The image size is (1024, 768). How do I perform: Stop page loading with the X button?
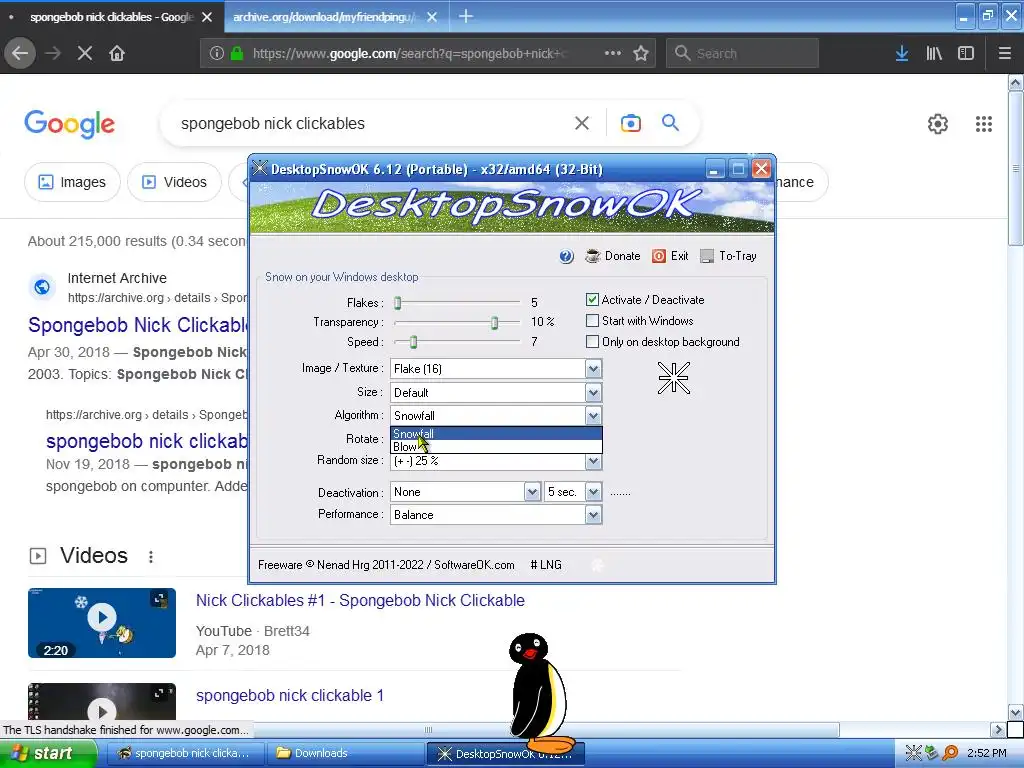[x=85, y=53]
